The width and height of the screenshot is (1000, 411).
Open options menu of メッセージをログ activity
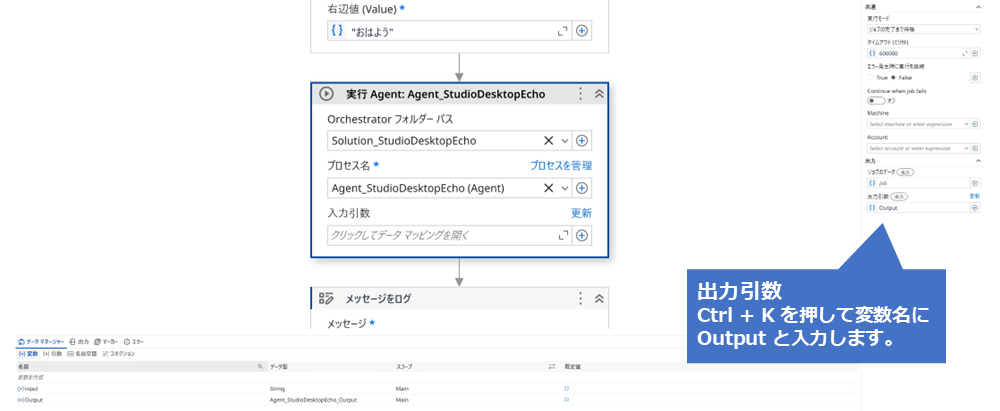tap(580, 298)
